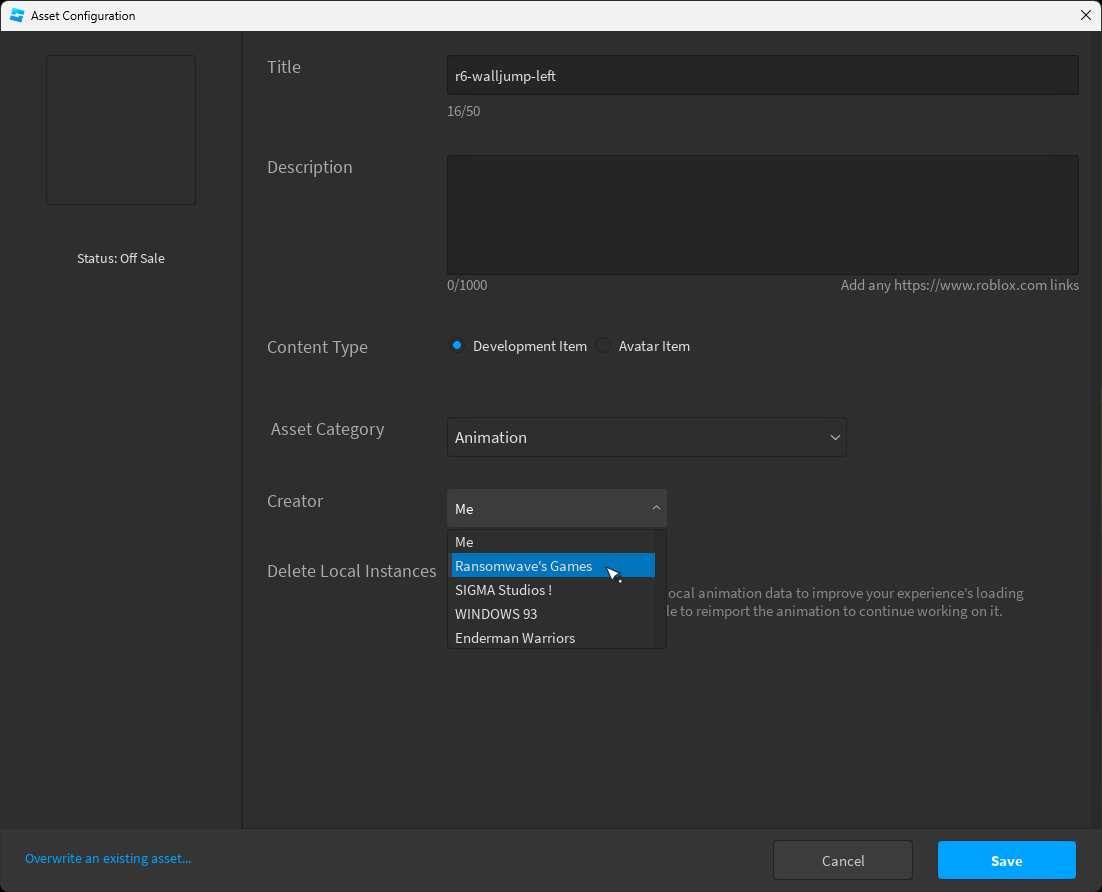The image size is (1102, 892).
Task: Choose Ransomwave's Games as creator
Action: [x=552, y=565]
